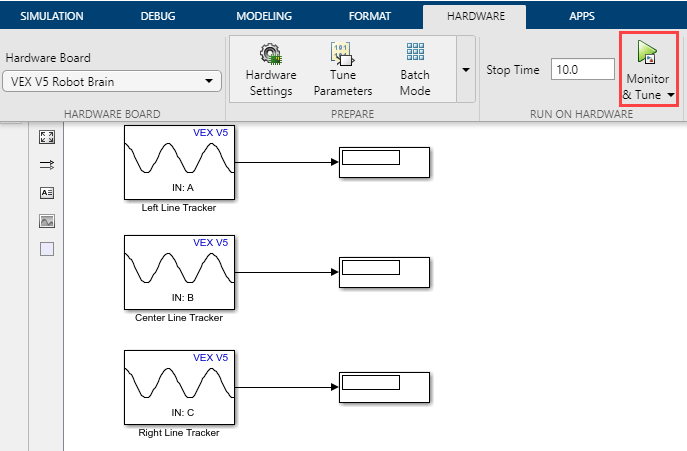Open the Hardware Settings gear icon
This screenshot has width=687, height=451.
pyautogui.click(x=271, y=54)
